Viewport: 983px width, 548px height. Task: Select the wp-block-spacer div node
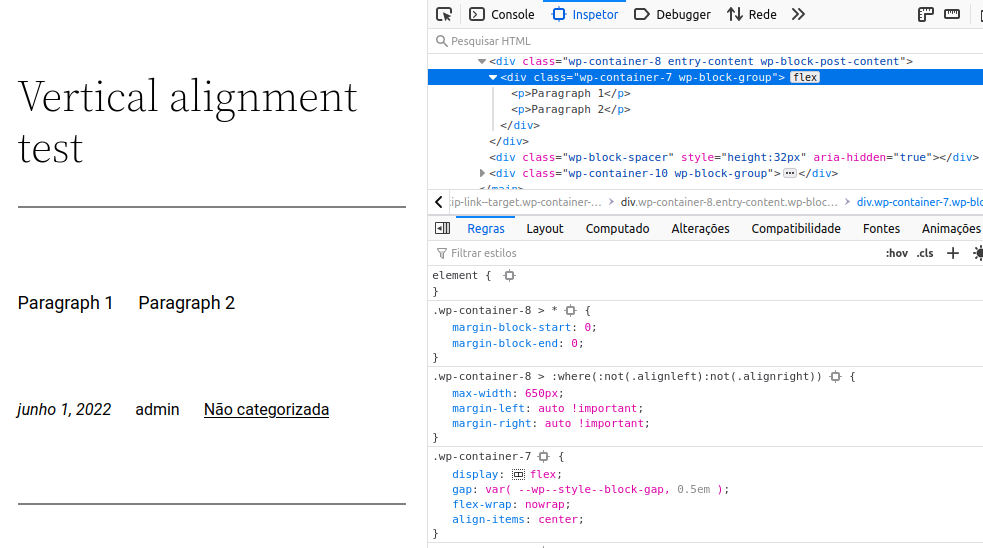click(x=734, y=157)
